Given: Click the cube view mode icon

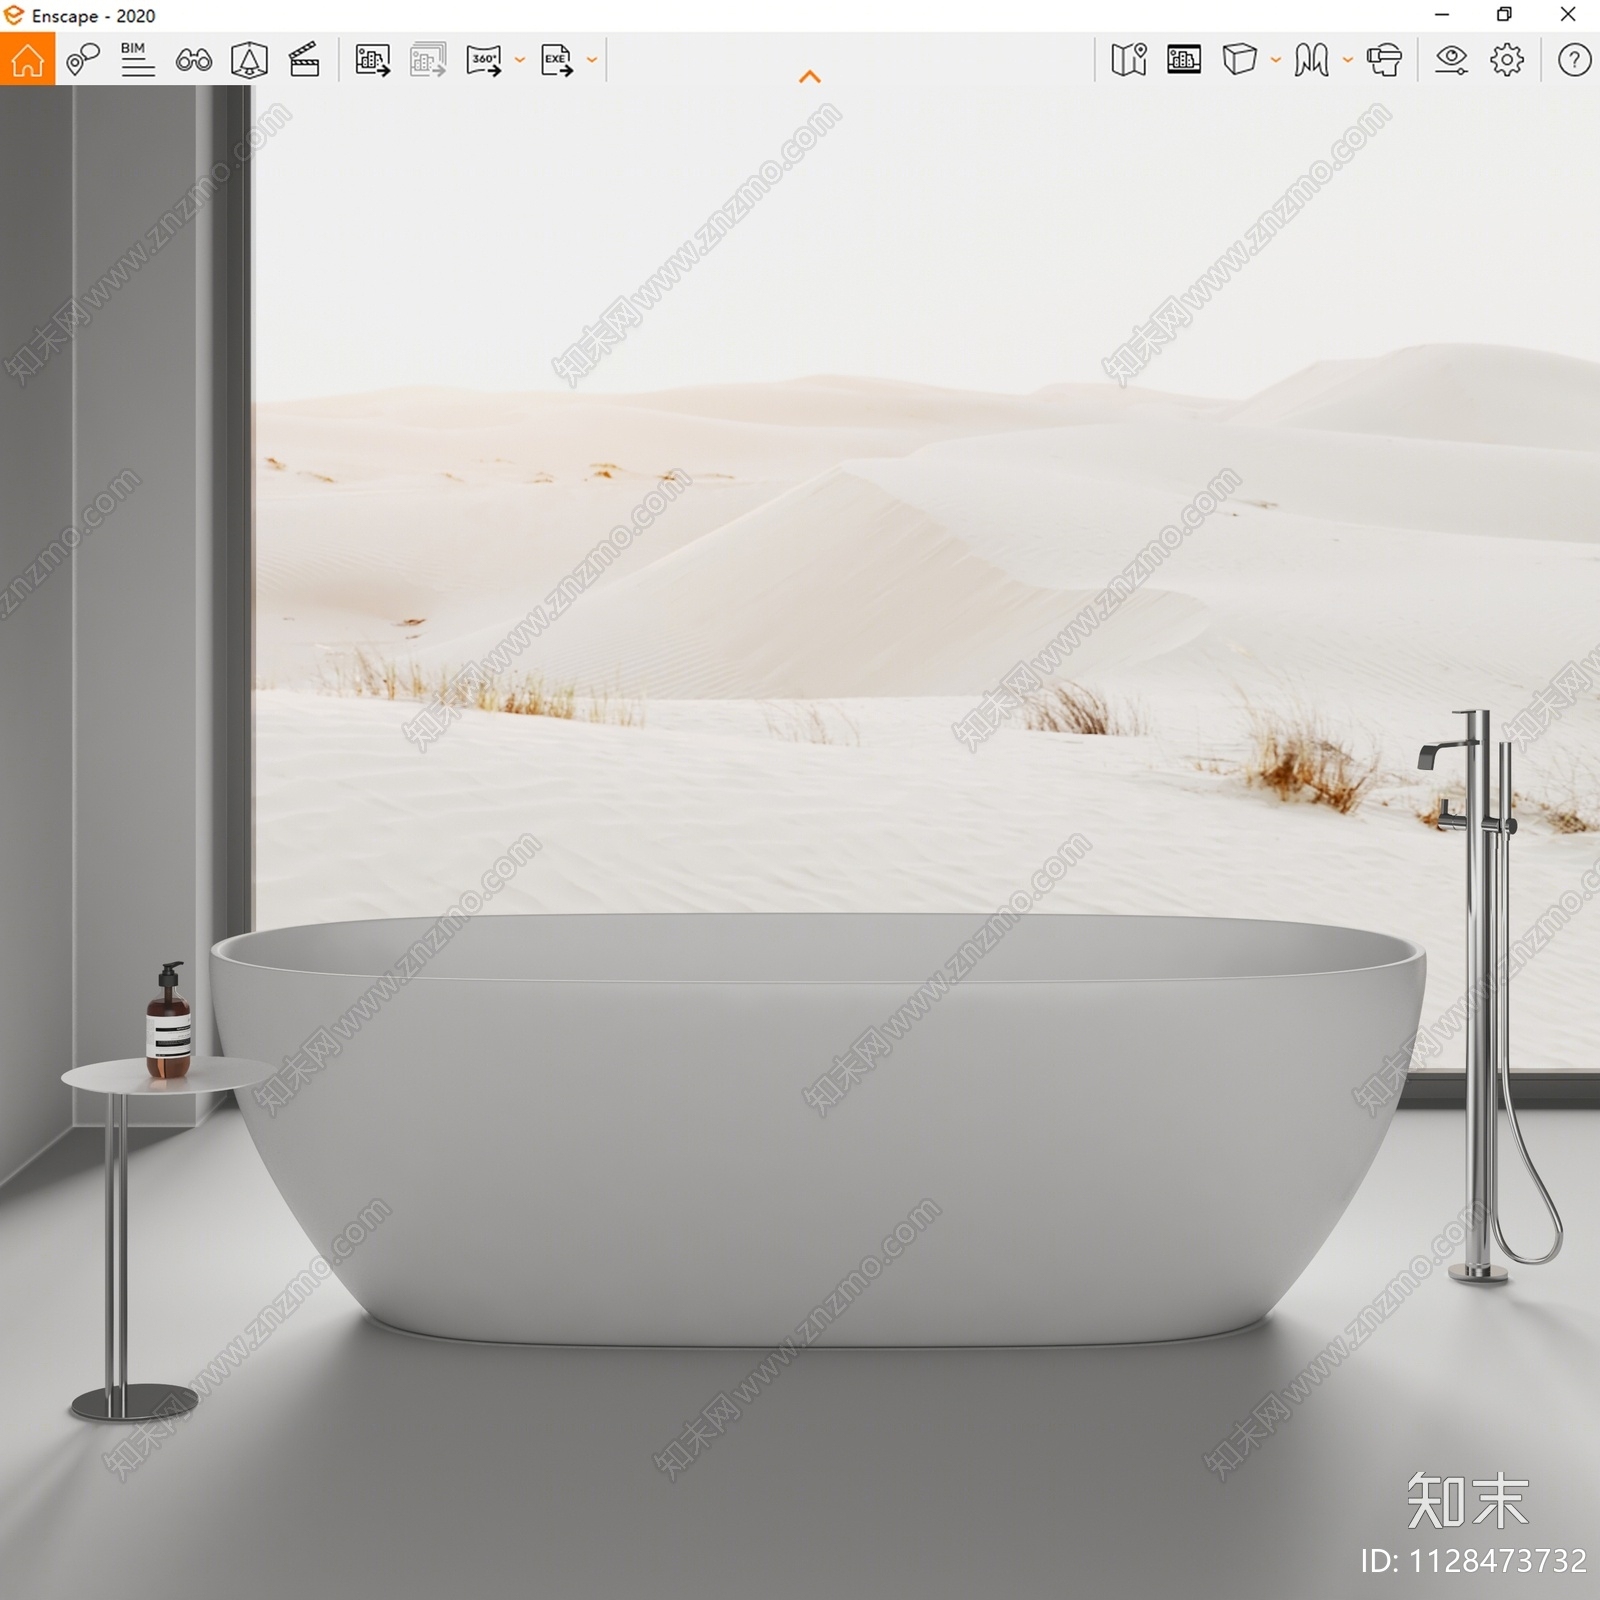Looking at the screenshot, I should point(1239,60).
